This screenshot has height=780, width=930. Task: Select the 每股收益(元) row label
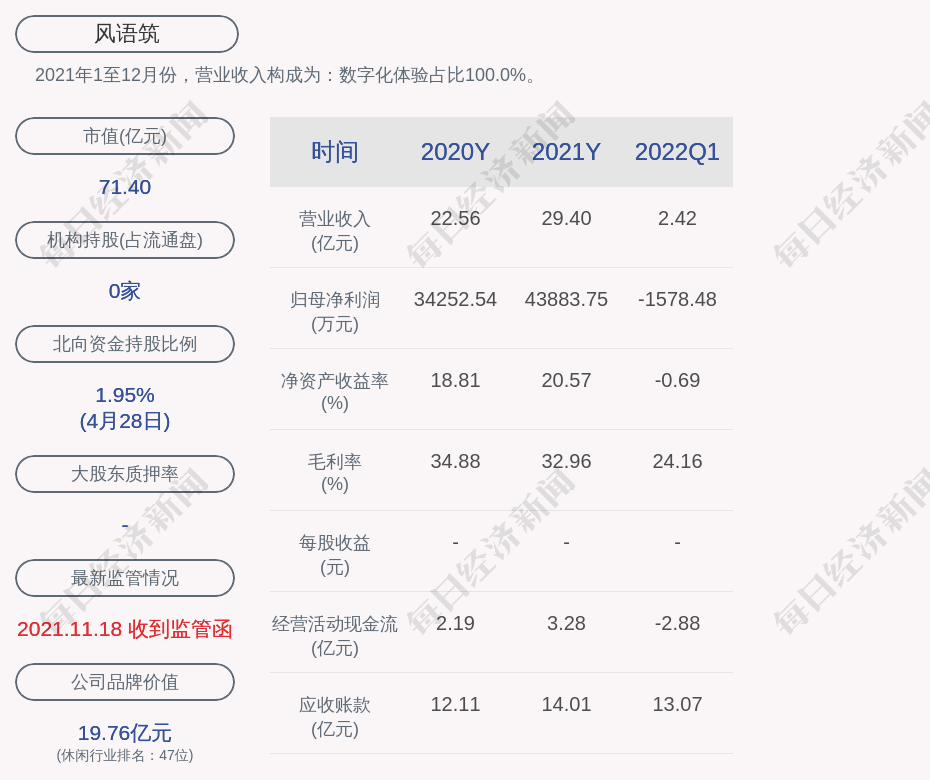click(335, 555)
